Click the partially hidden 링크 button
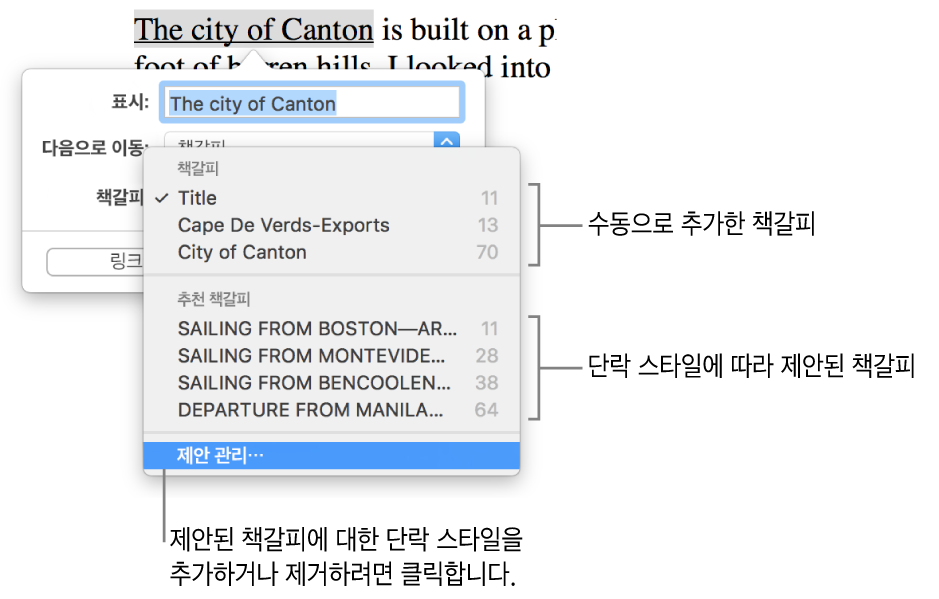Viewport: 939px width, 599px height. 96,262
